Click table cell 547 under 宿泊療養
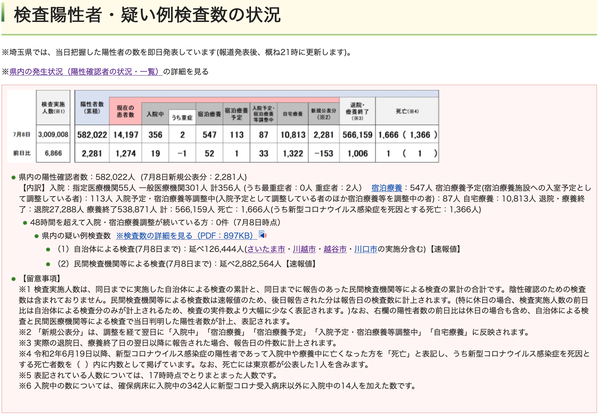The image size is (600, 416). coord(209,135)
